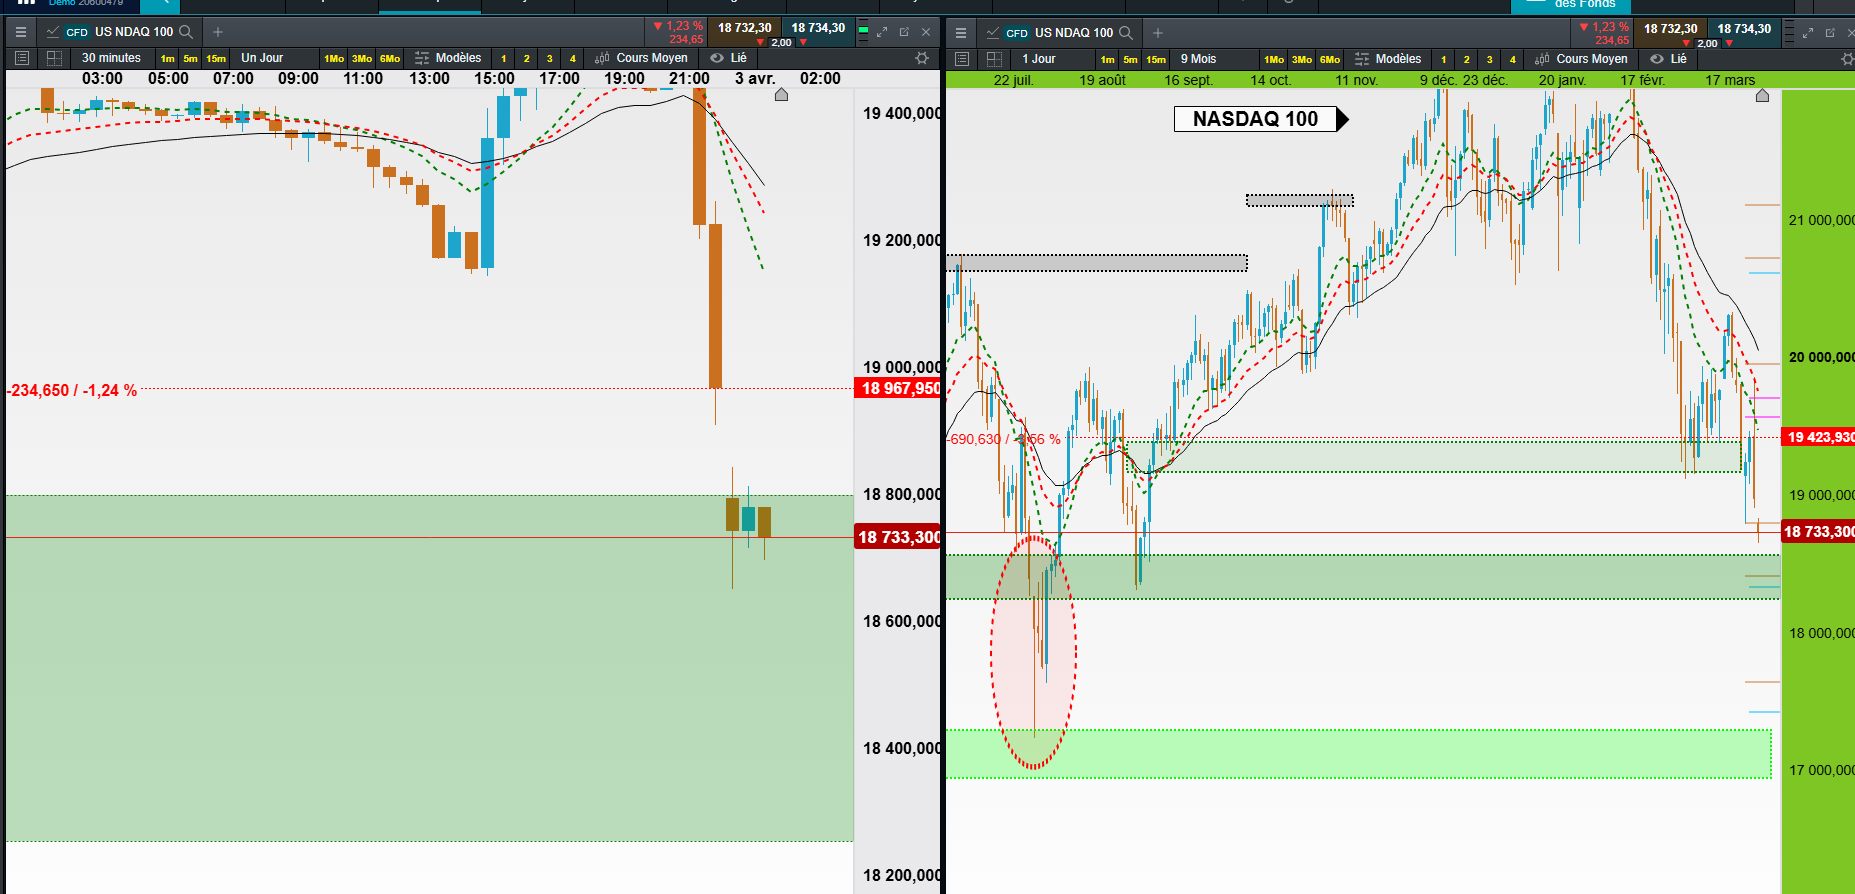Set left chart period to 3Mo
This screenshot has width=1855, height=894.
(x=362, y=58)
